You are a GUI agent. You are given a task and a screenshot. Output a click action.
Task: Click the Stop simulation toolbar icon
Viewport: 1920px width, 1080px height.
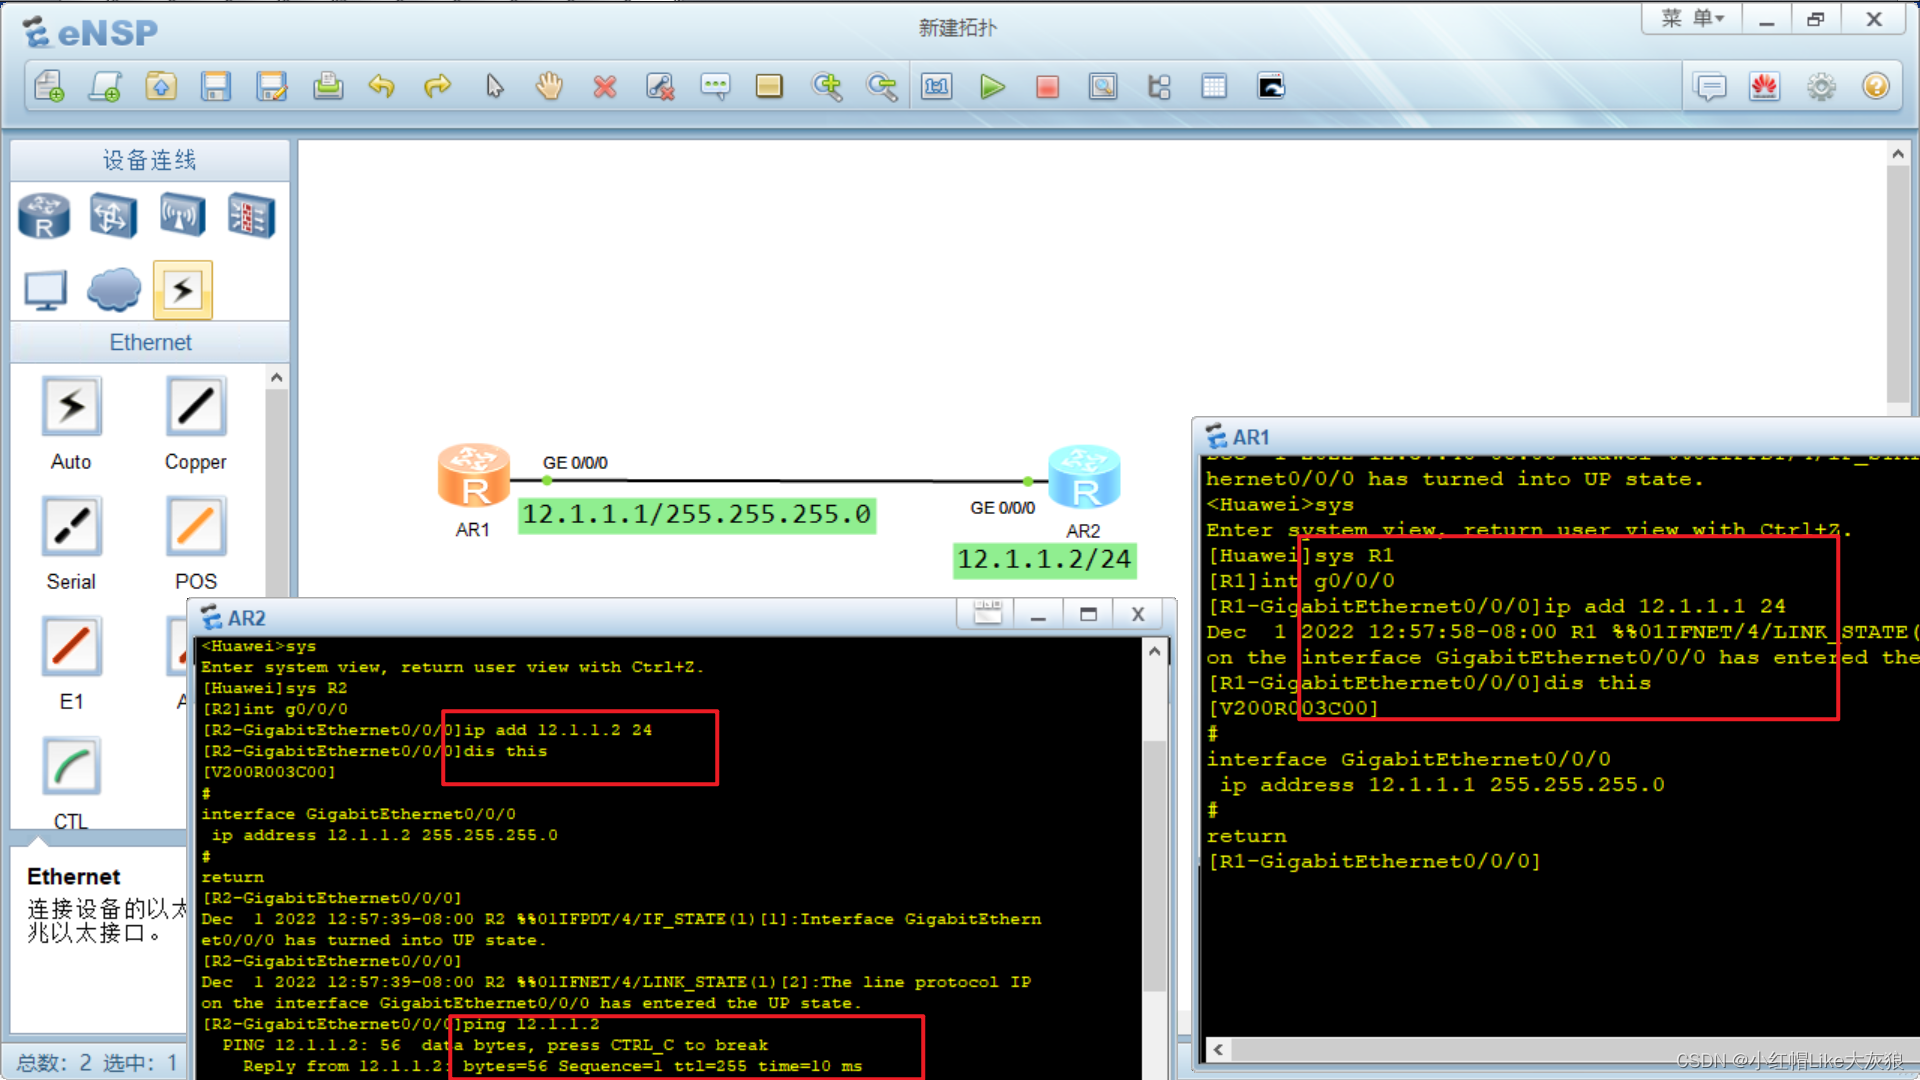1047,87
